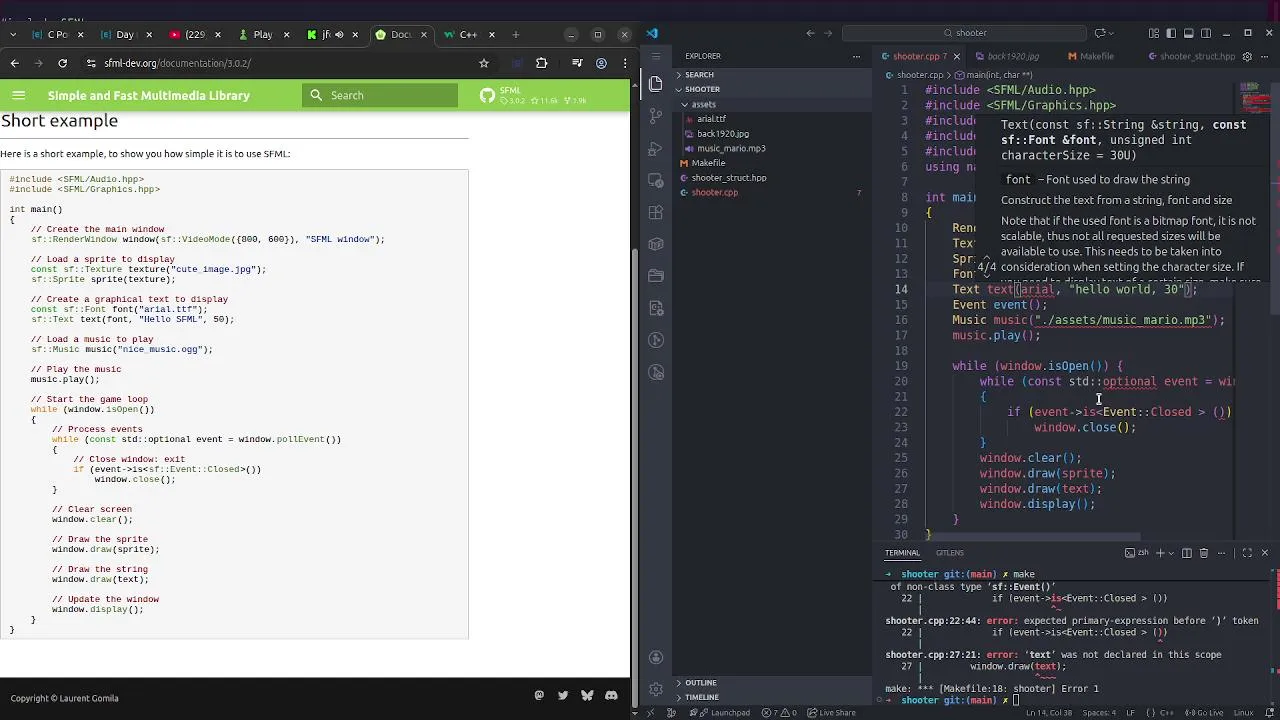1280x720 pixels.
Task: Click VS Code command center shooter search box
Action: 964,33
